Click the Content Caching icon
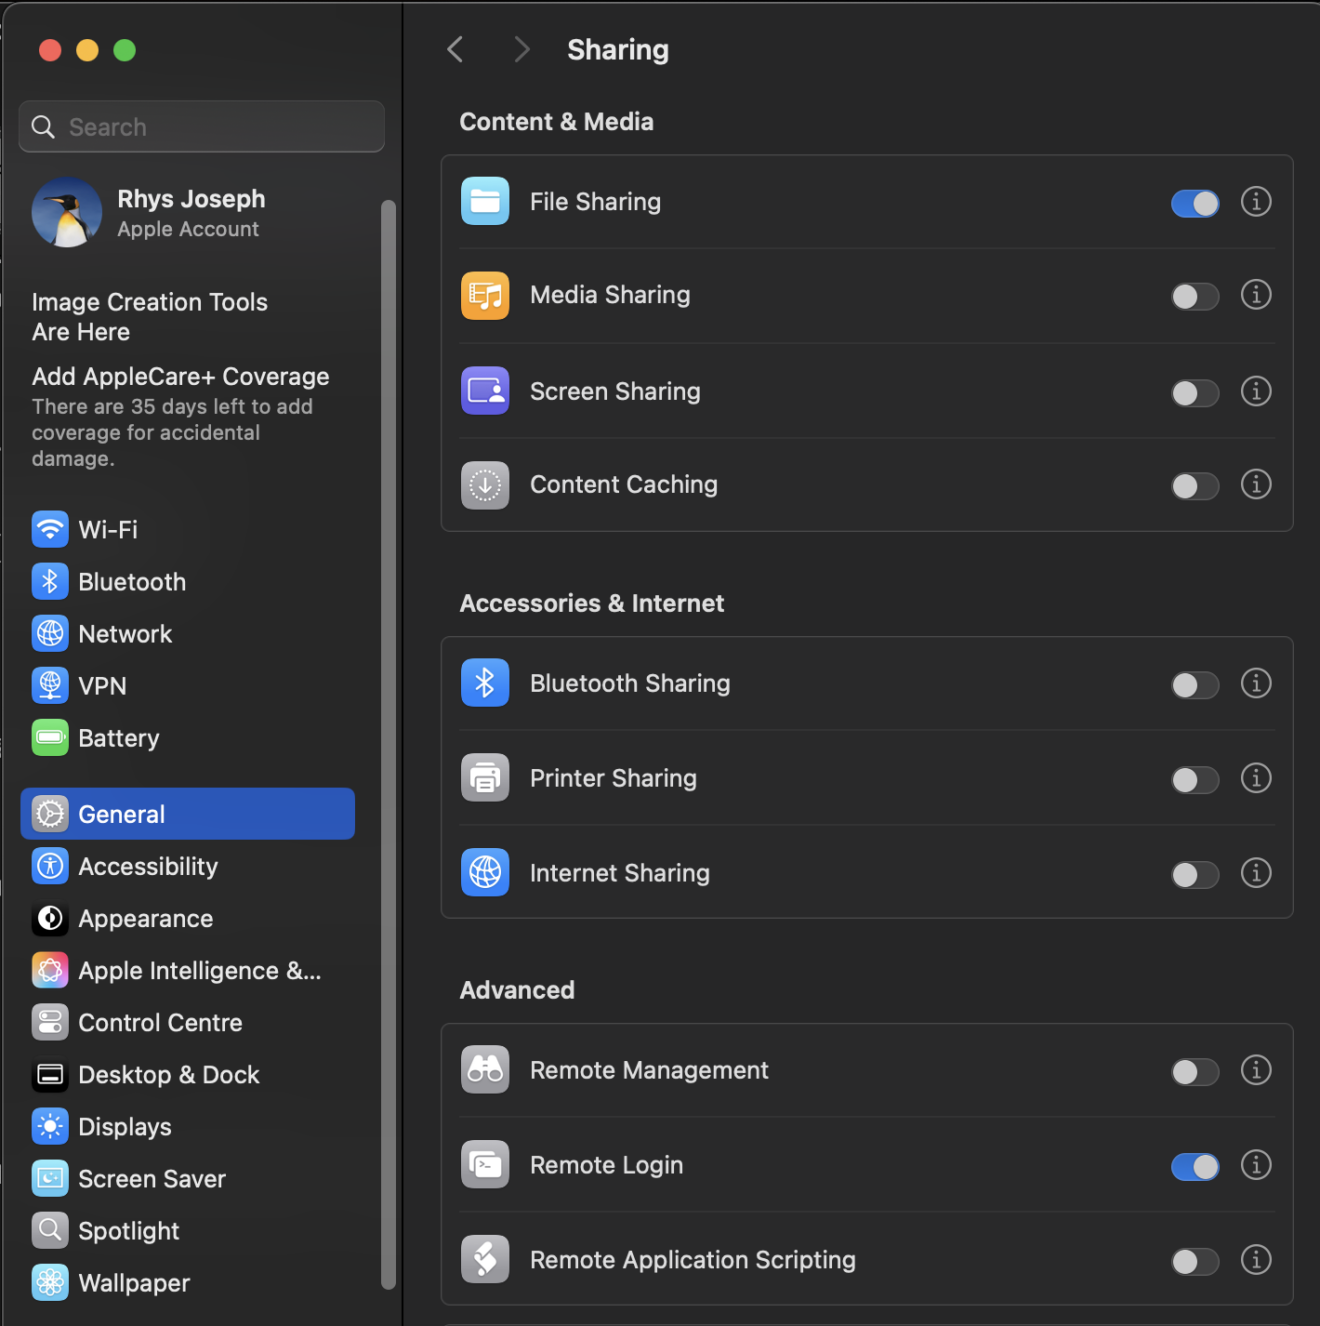1320x1326 pixels. [485, 485]
